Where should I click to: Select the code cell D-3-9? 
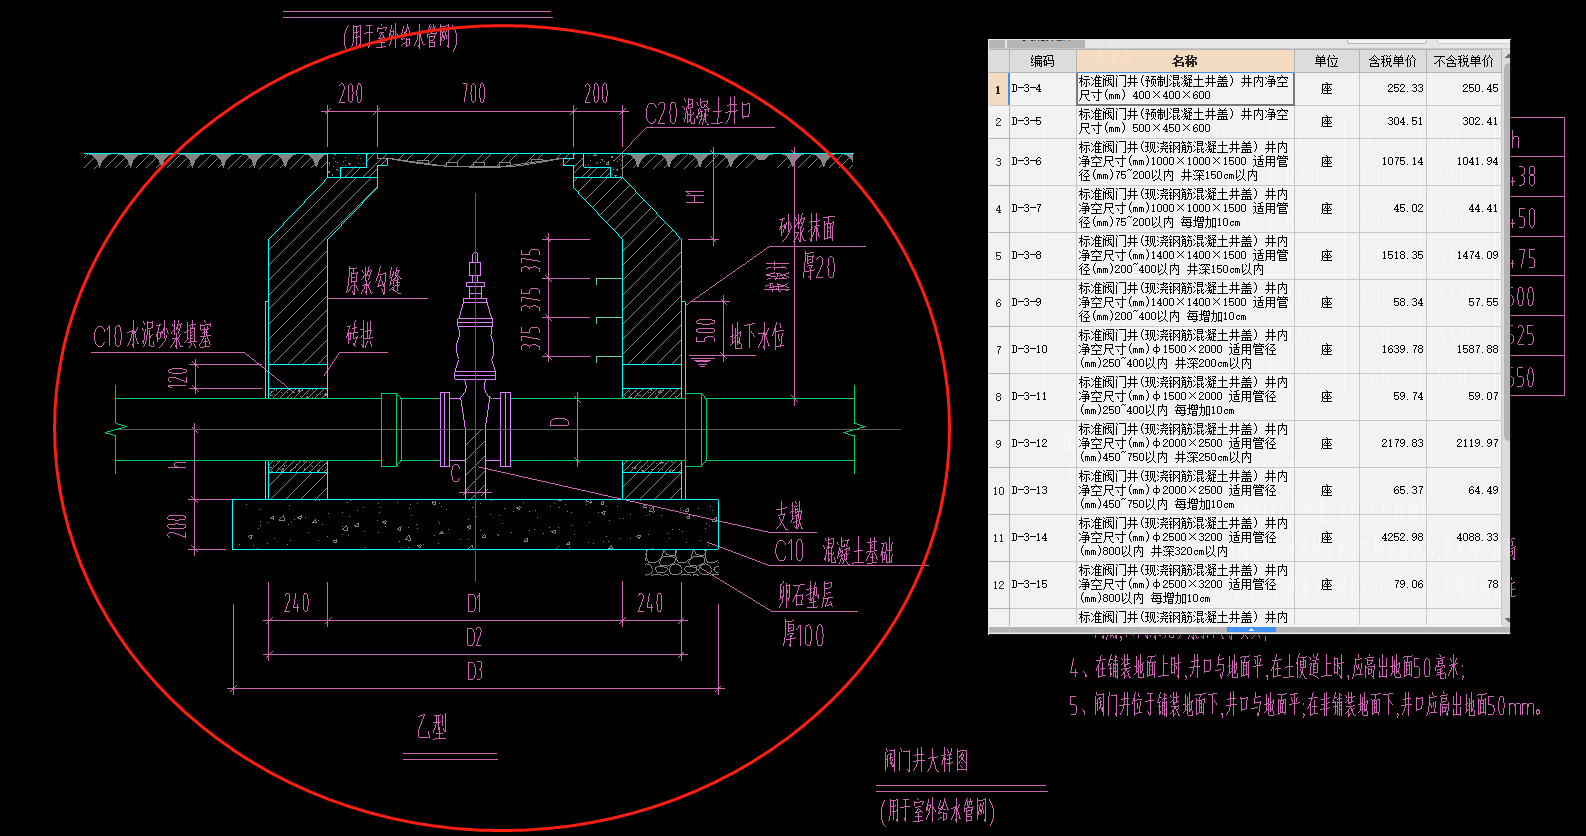pos(1042,303)
